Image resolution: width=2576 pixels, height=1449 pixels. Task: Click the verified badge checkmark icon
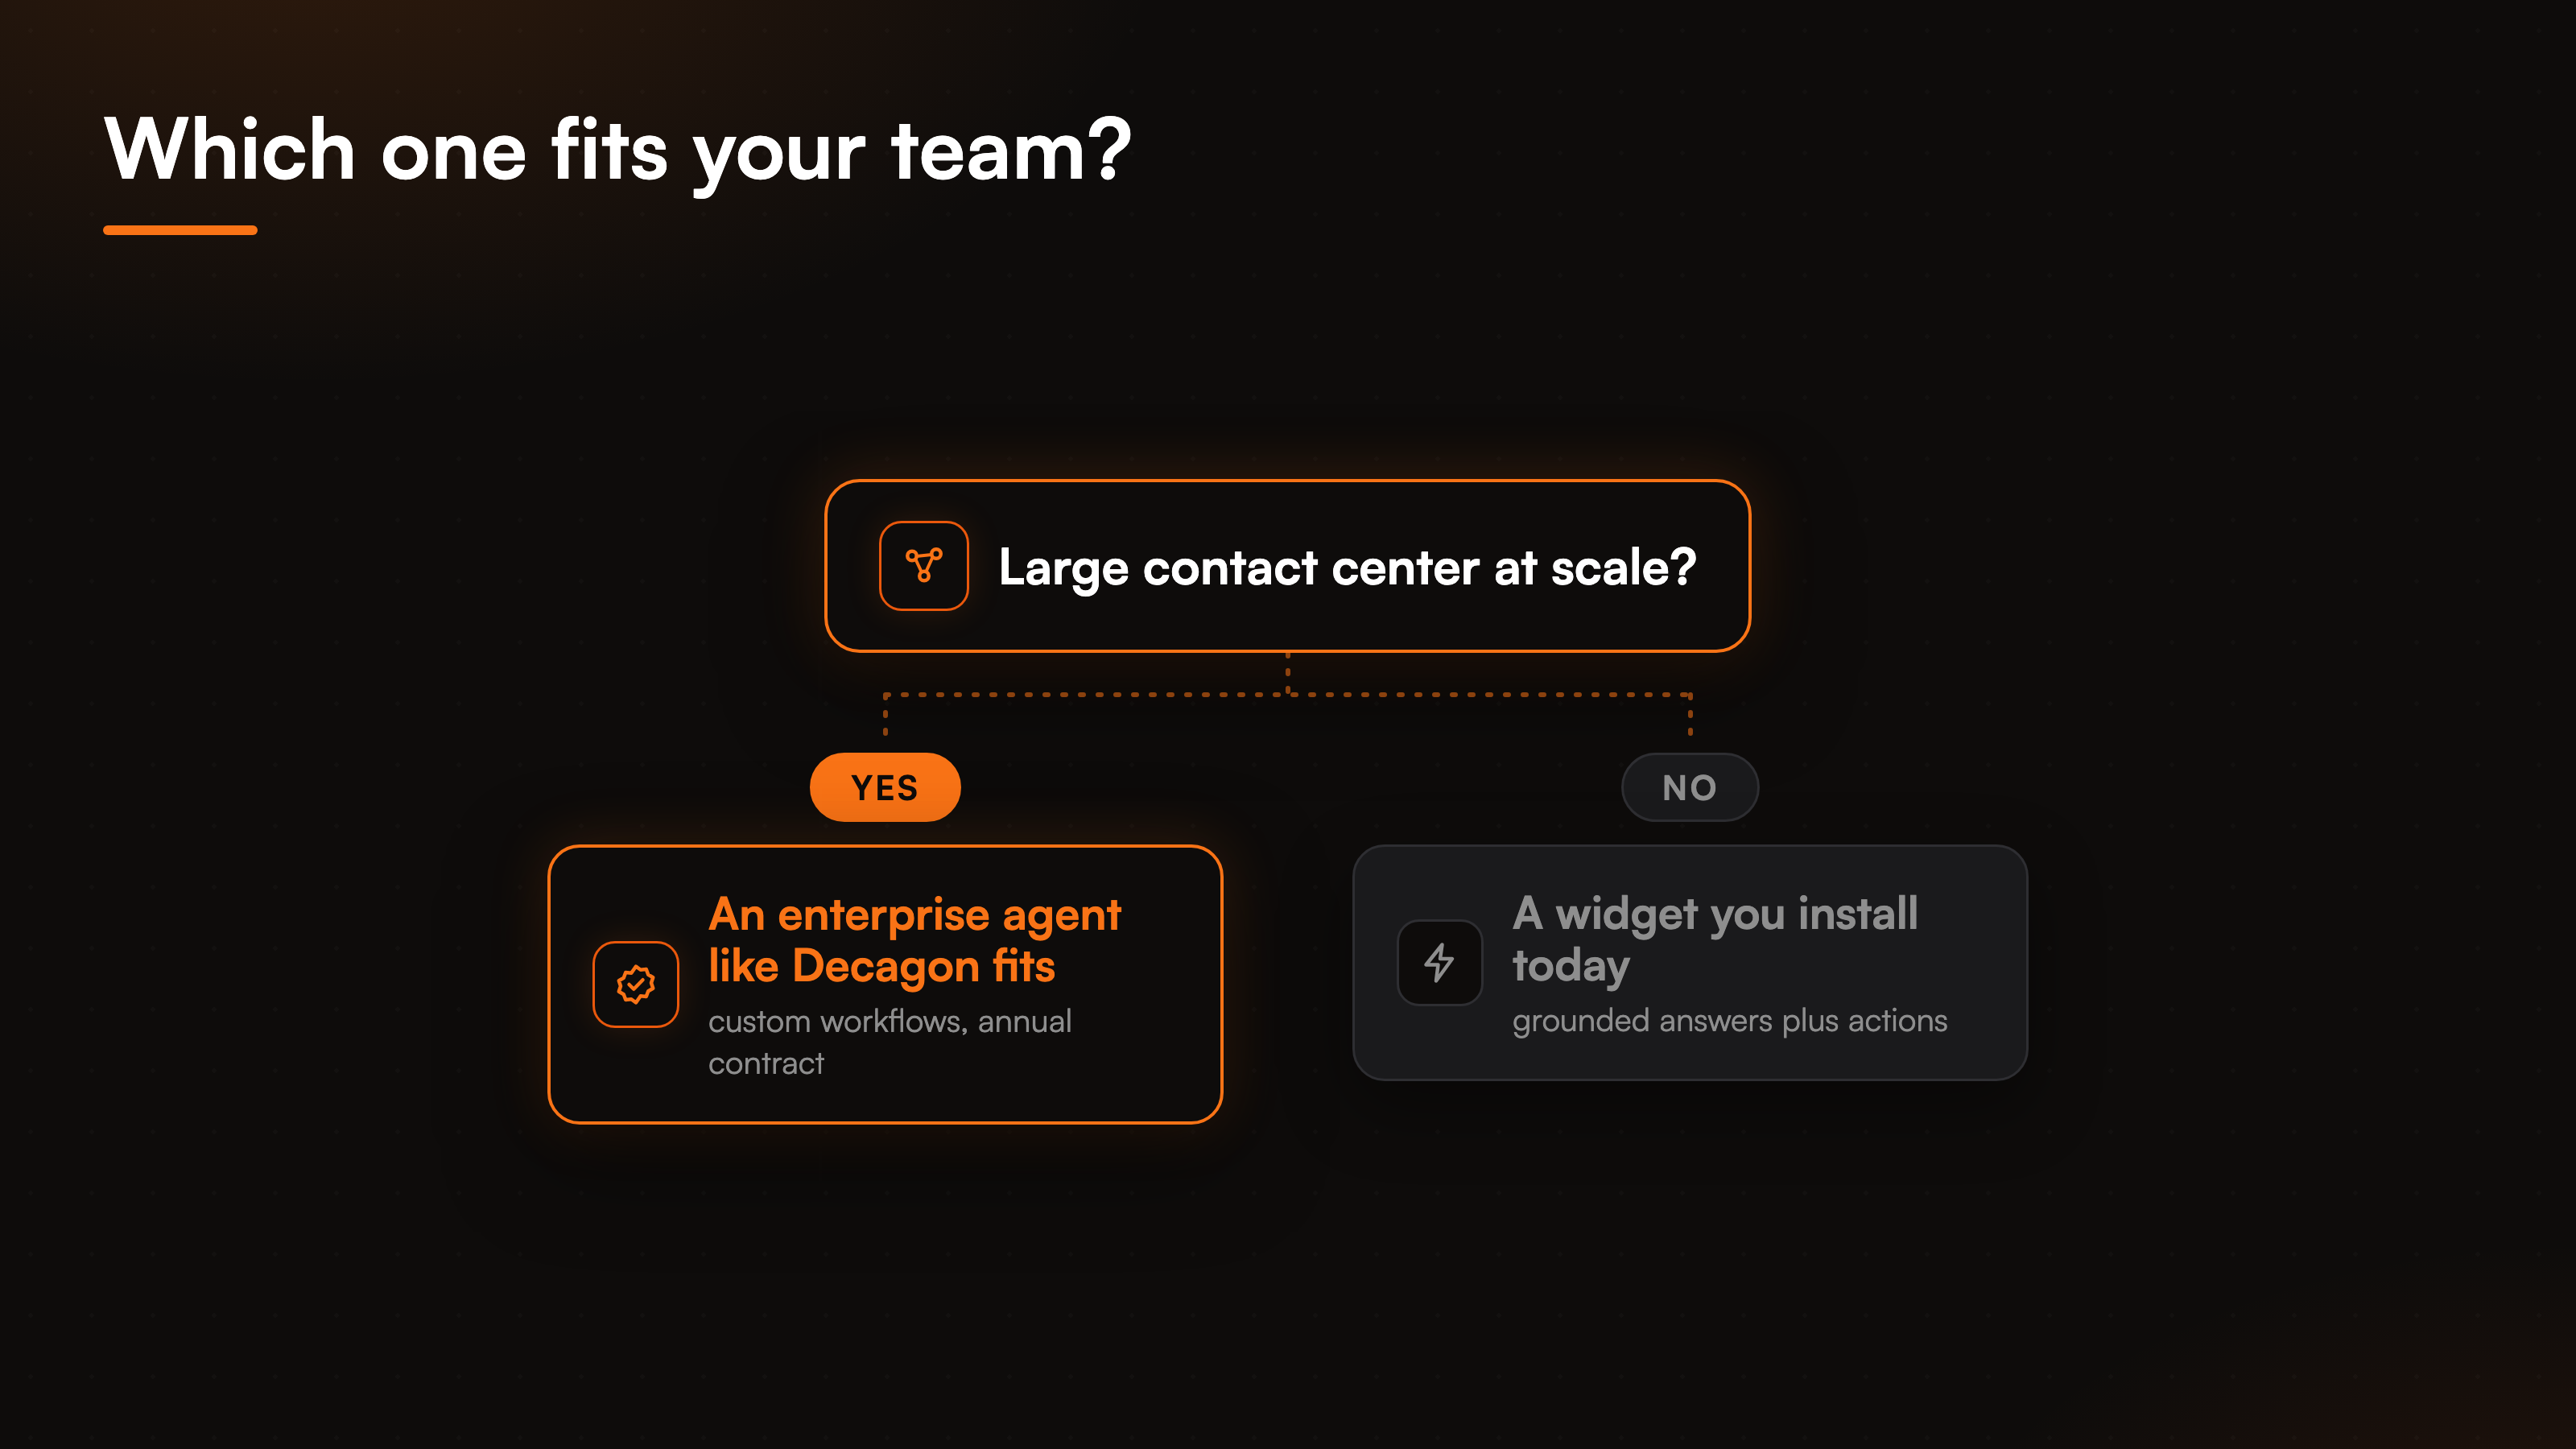(636, 984)
